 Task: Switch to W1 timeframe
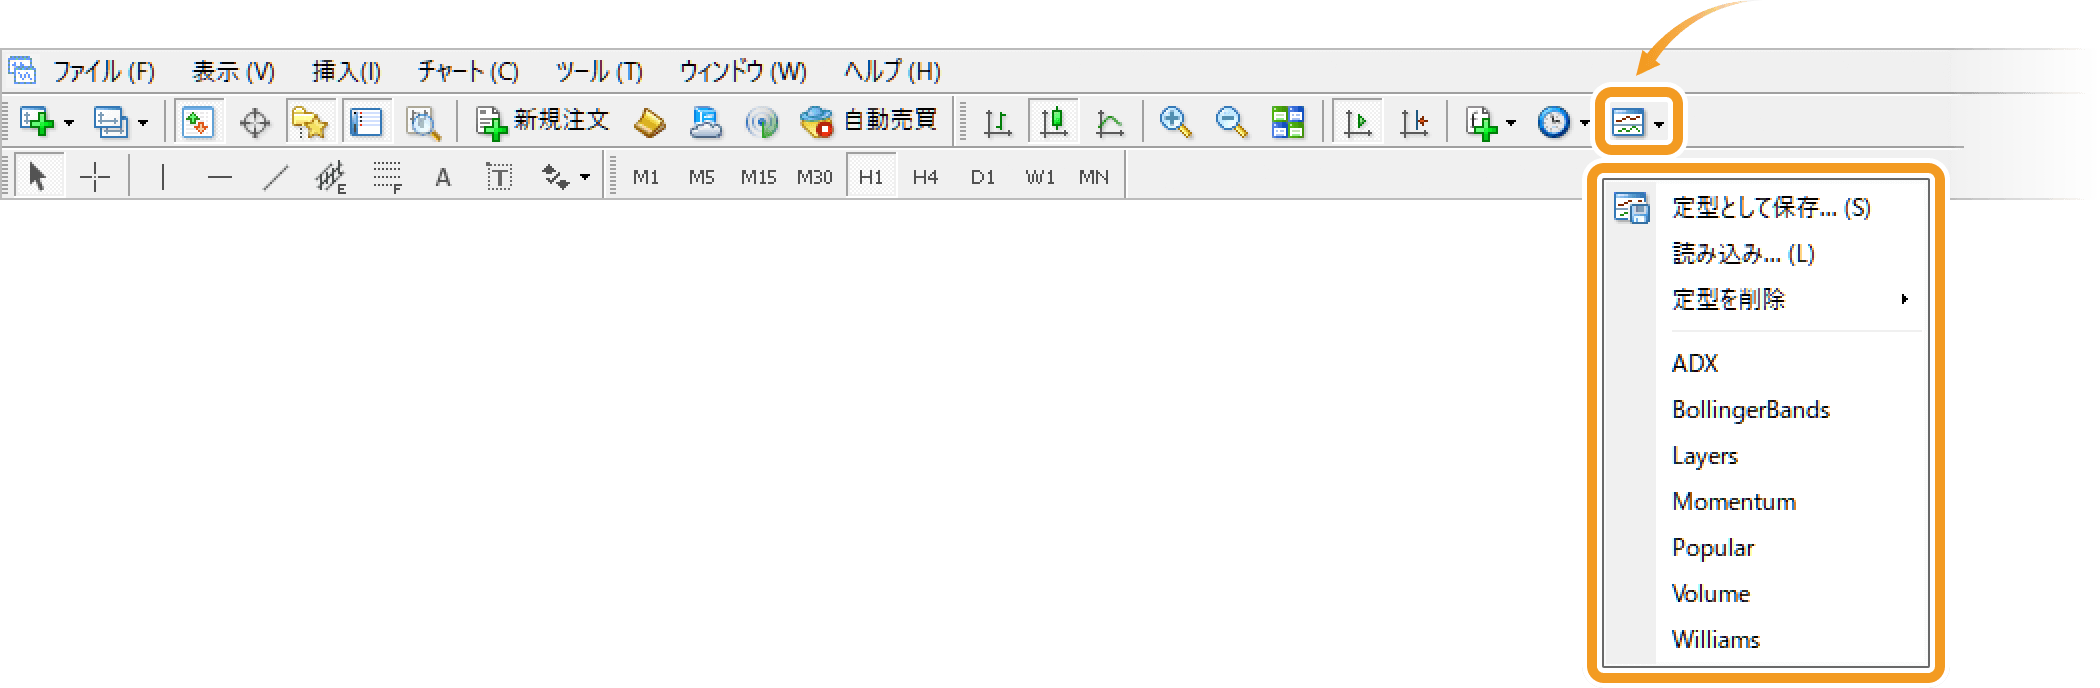tap(1040, 177)
